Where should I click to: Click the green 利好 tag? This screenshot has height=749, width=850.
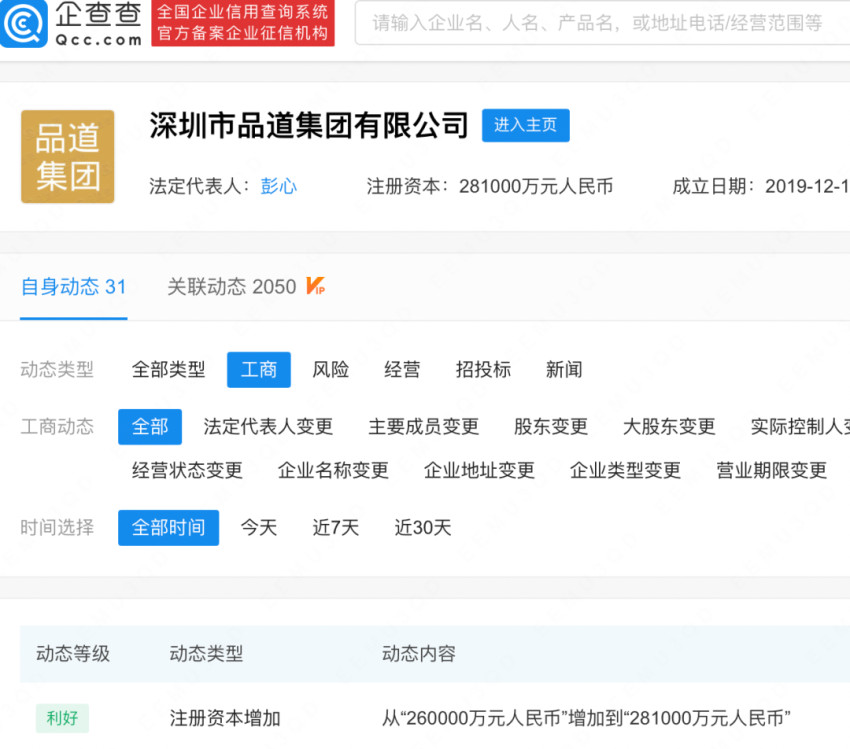62,718
